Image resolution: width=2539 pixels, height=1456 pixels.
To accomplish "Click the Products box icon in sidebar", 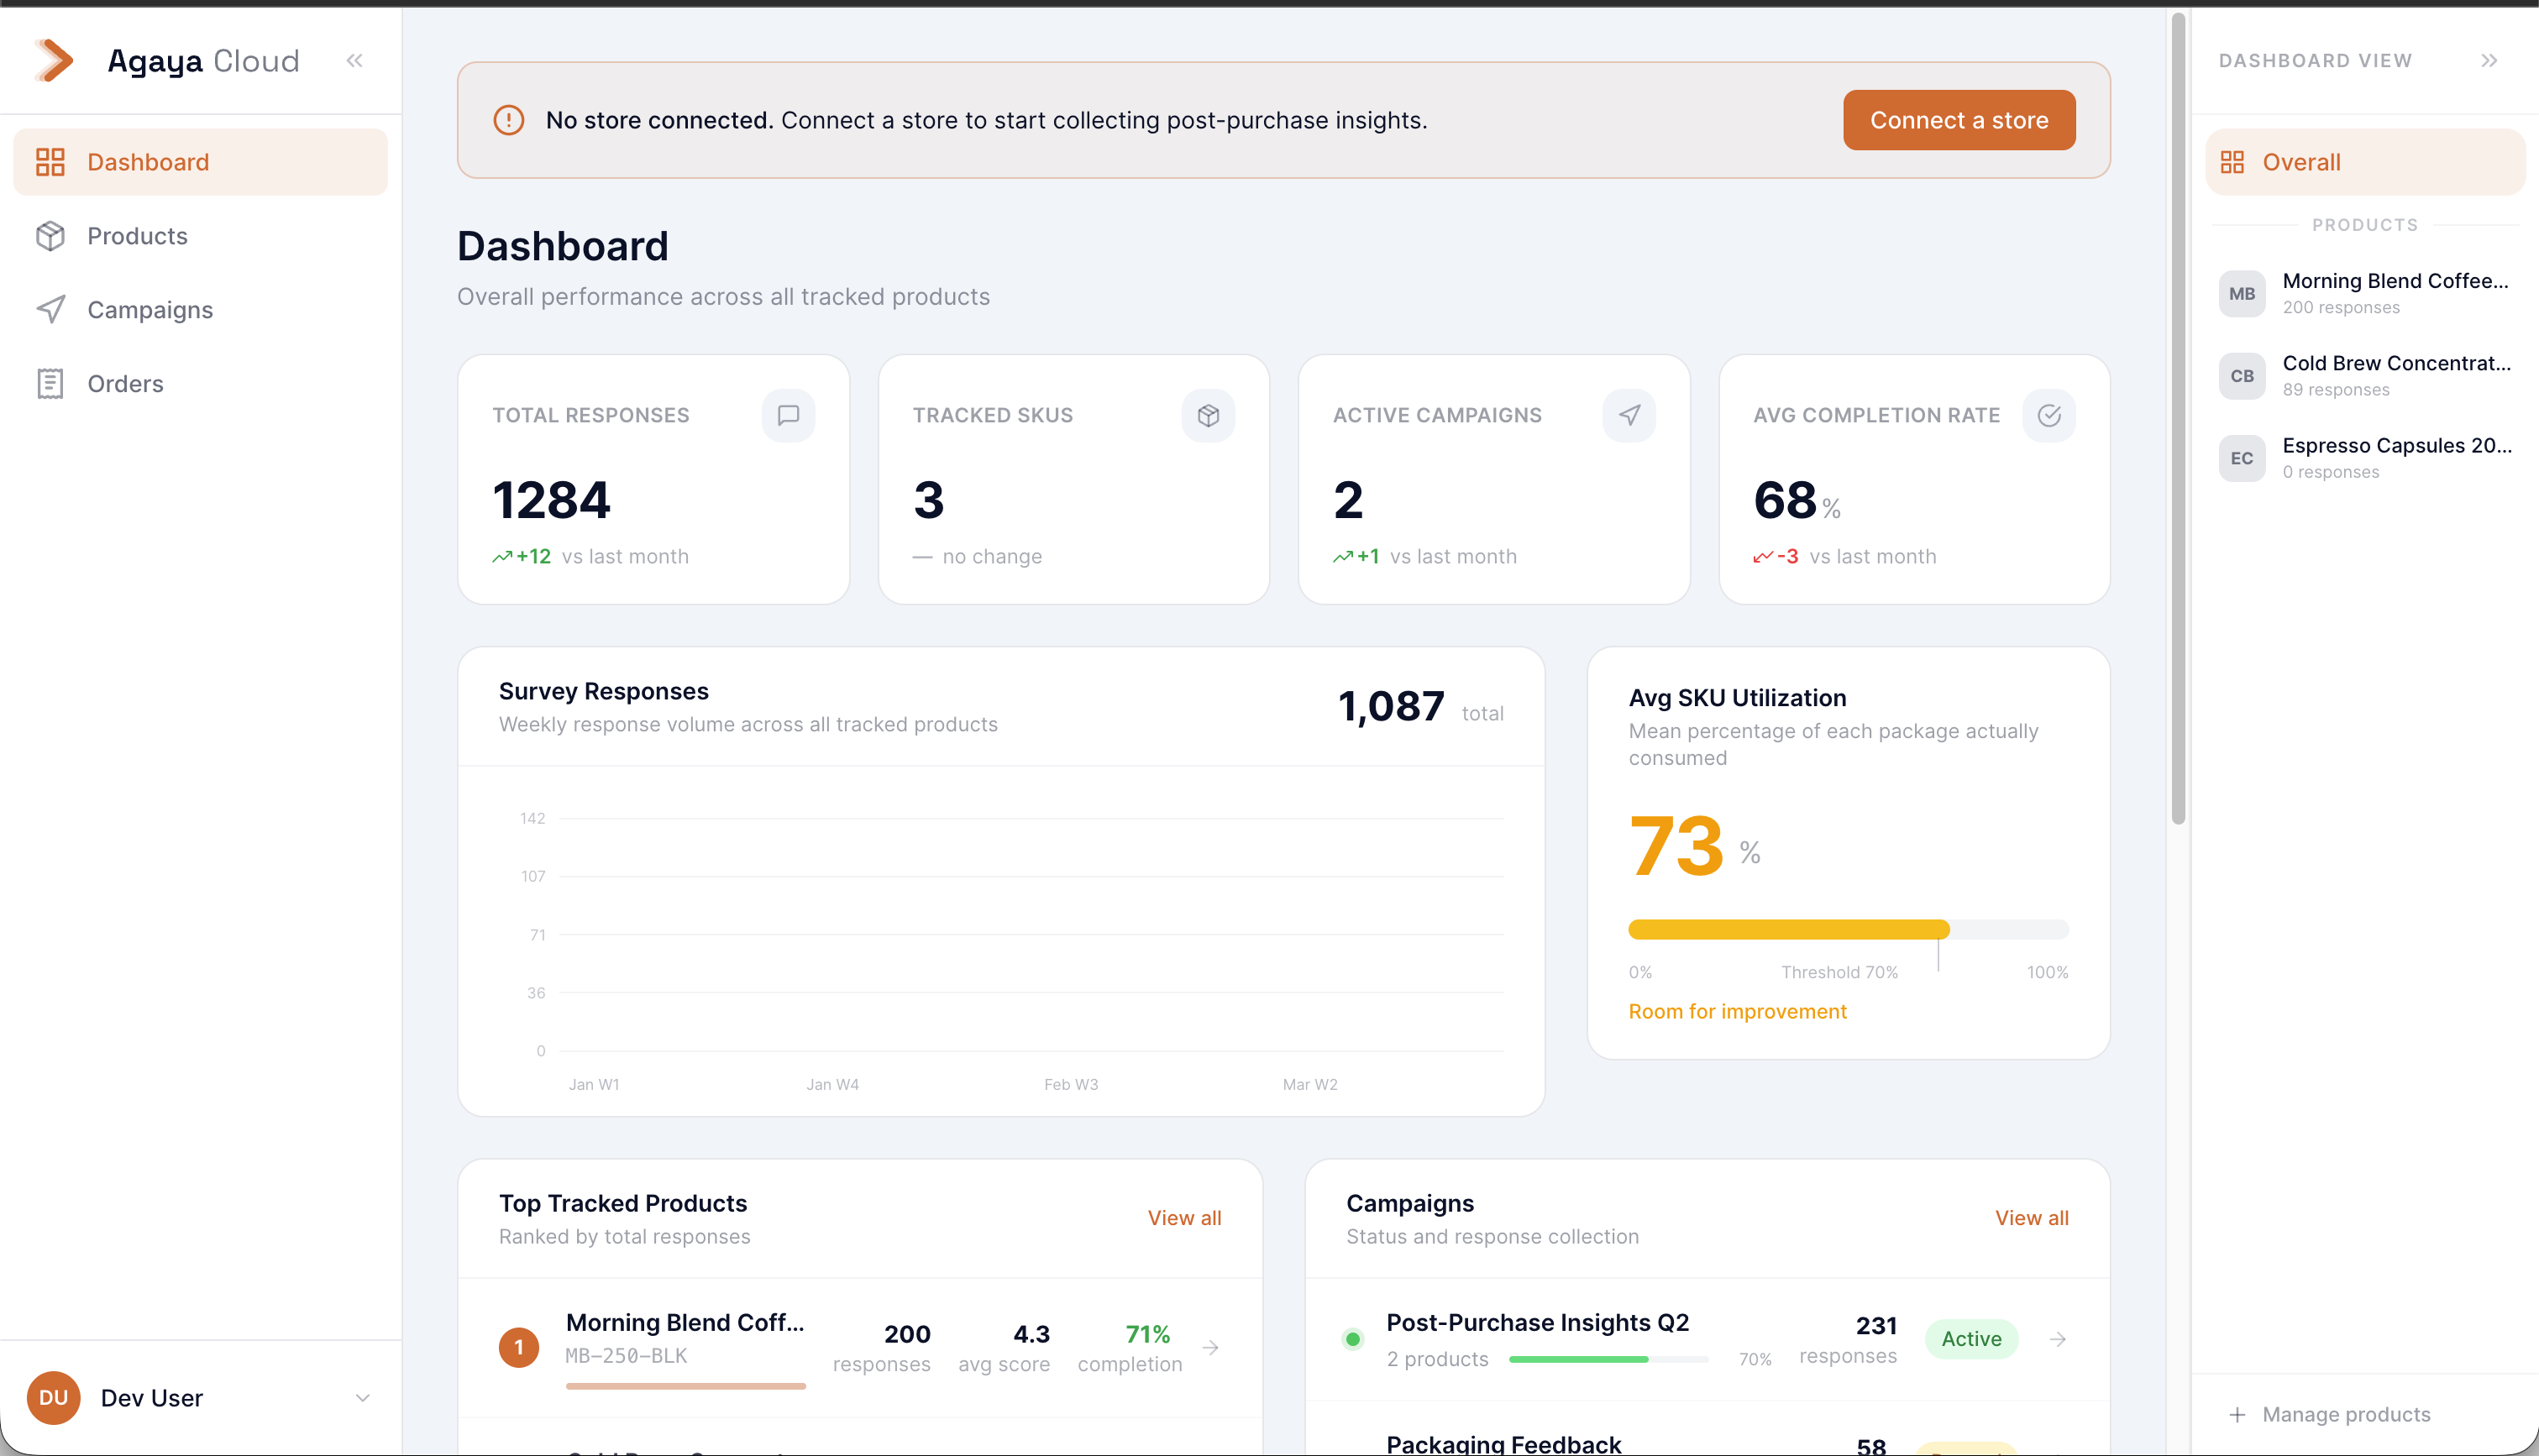I will (50, 236).
